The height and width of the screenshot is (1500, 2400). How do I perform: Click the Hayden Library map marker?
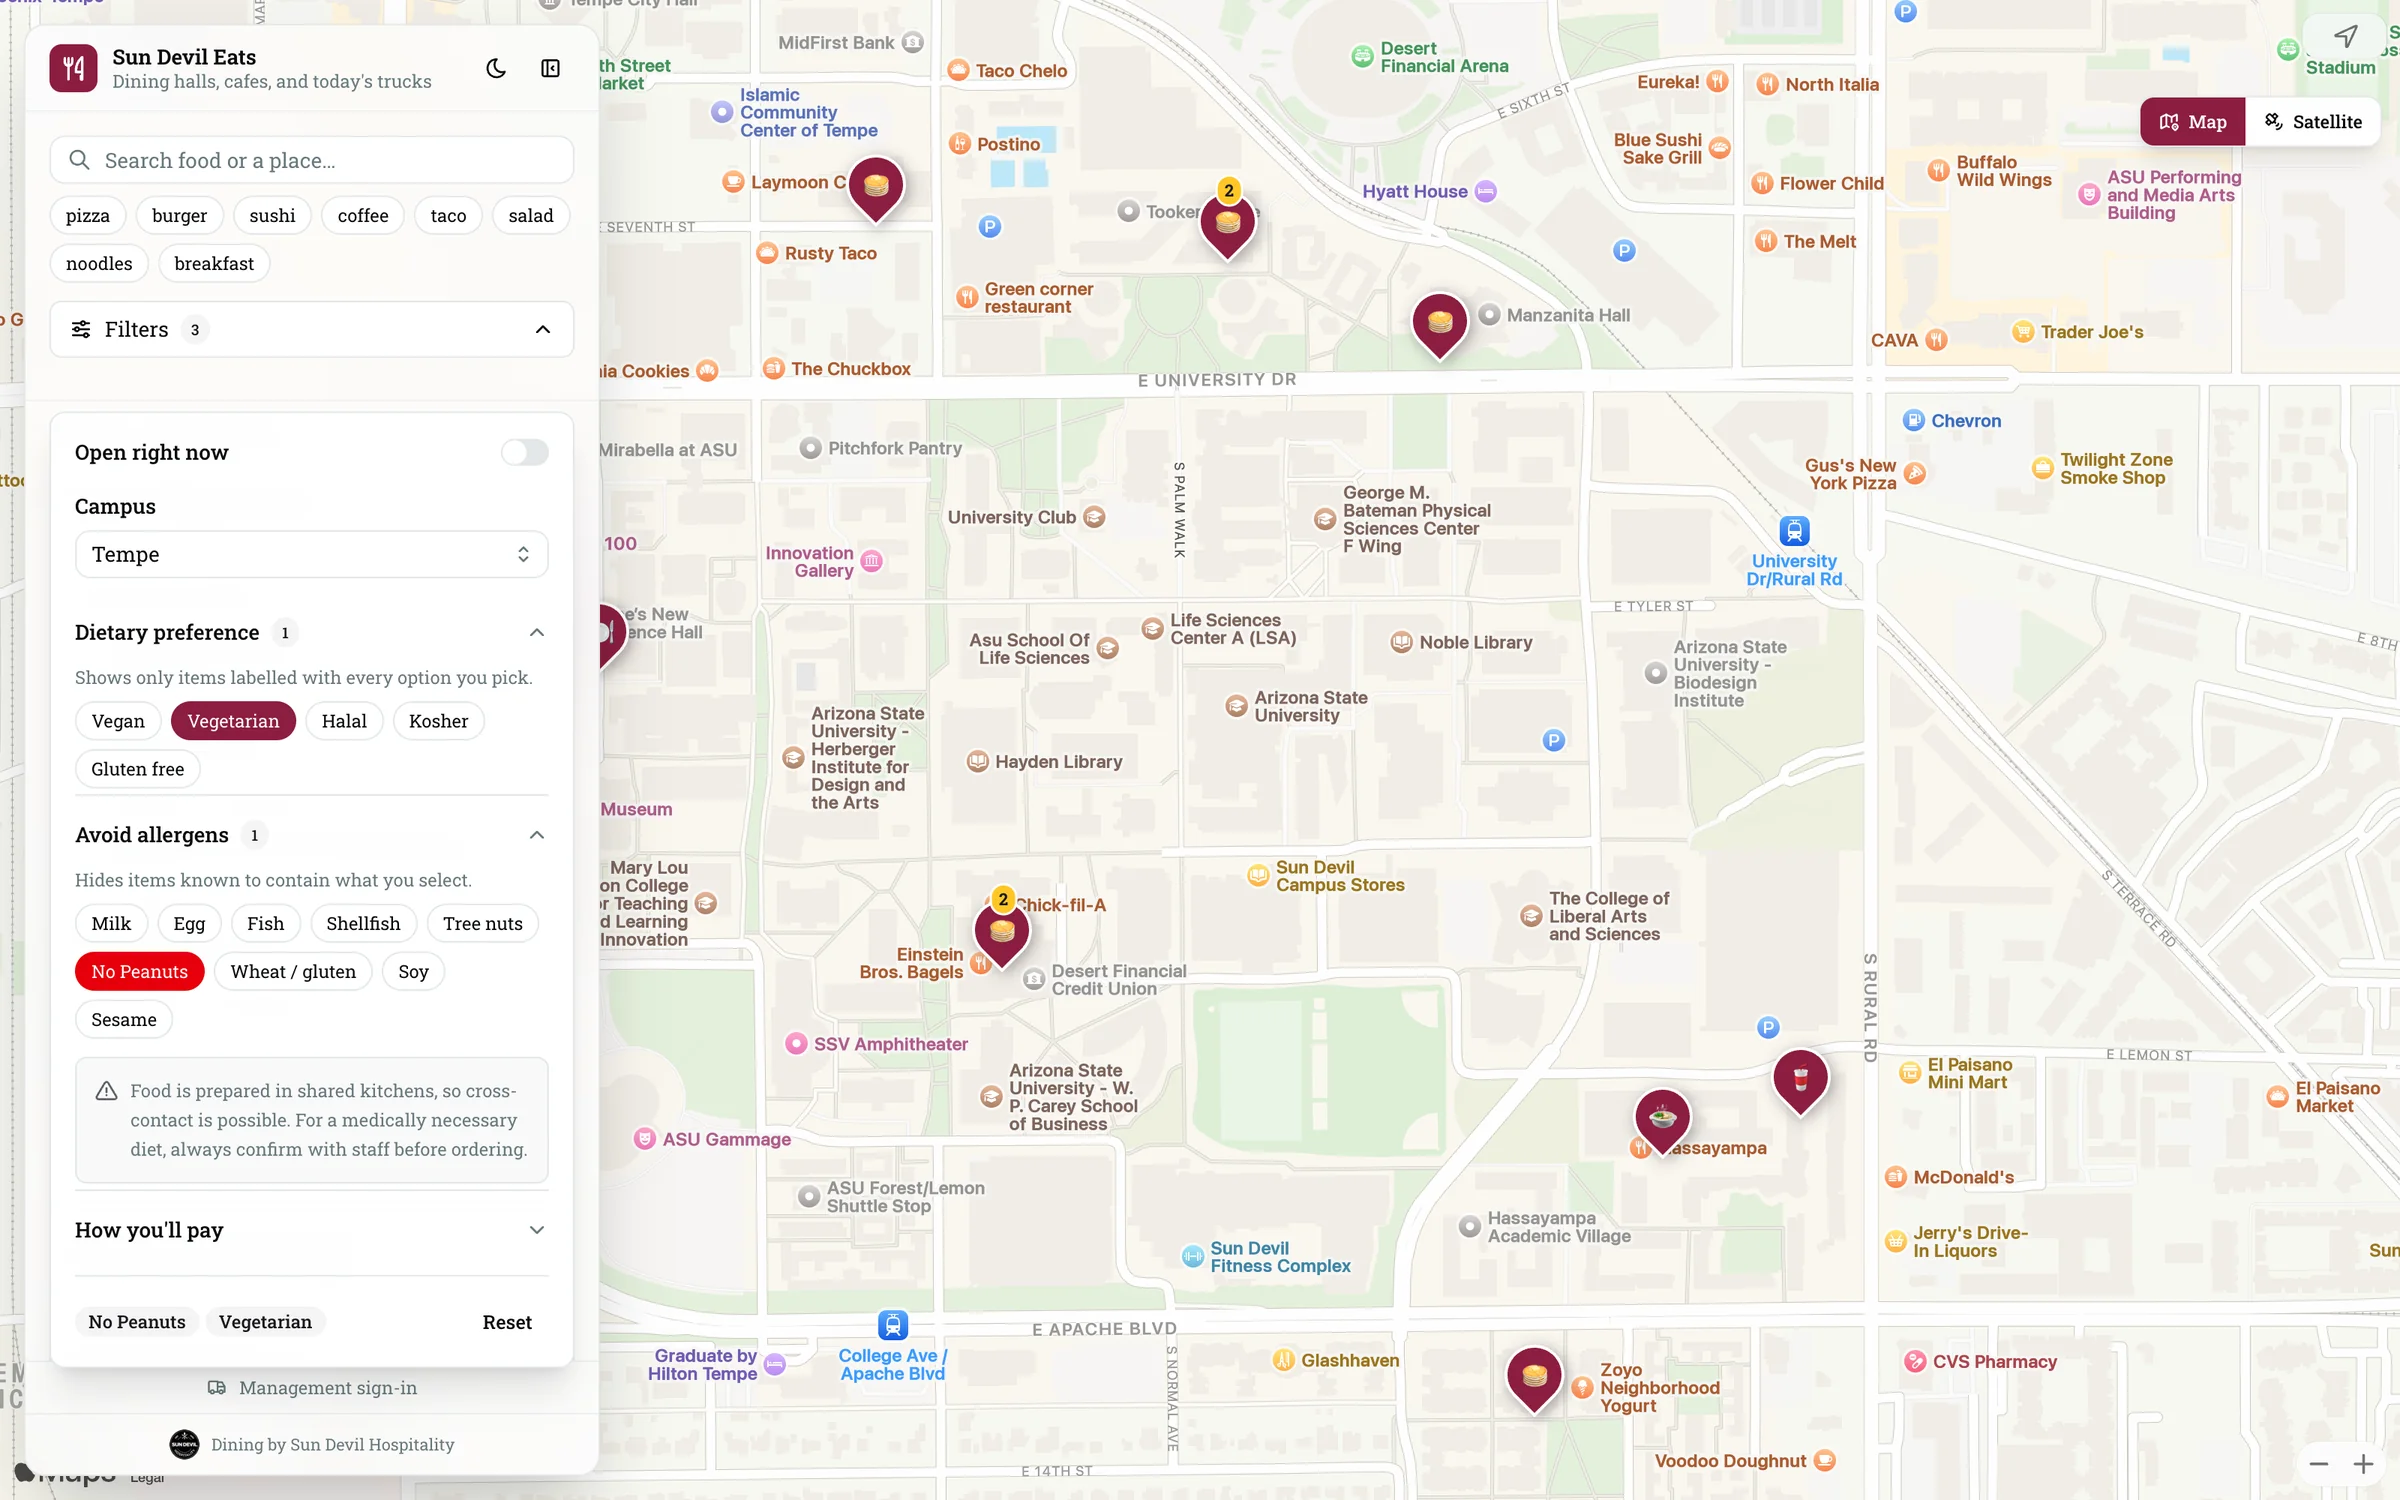coord(977,762)
